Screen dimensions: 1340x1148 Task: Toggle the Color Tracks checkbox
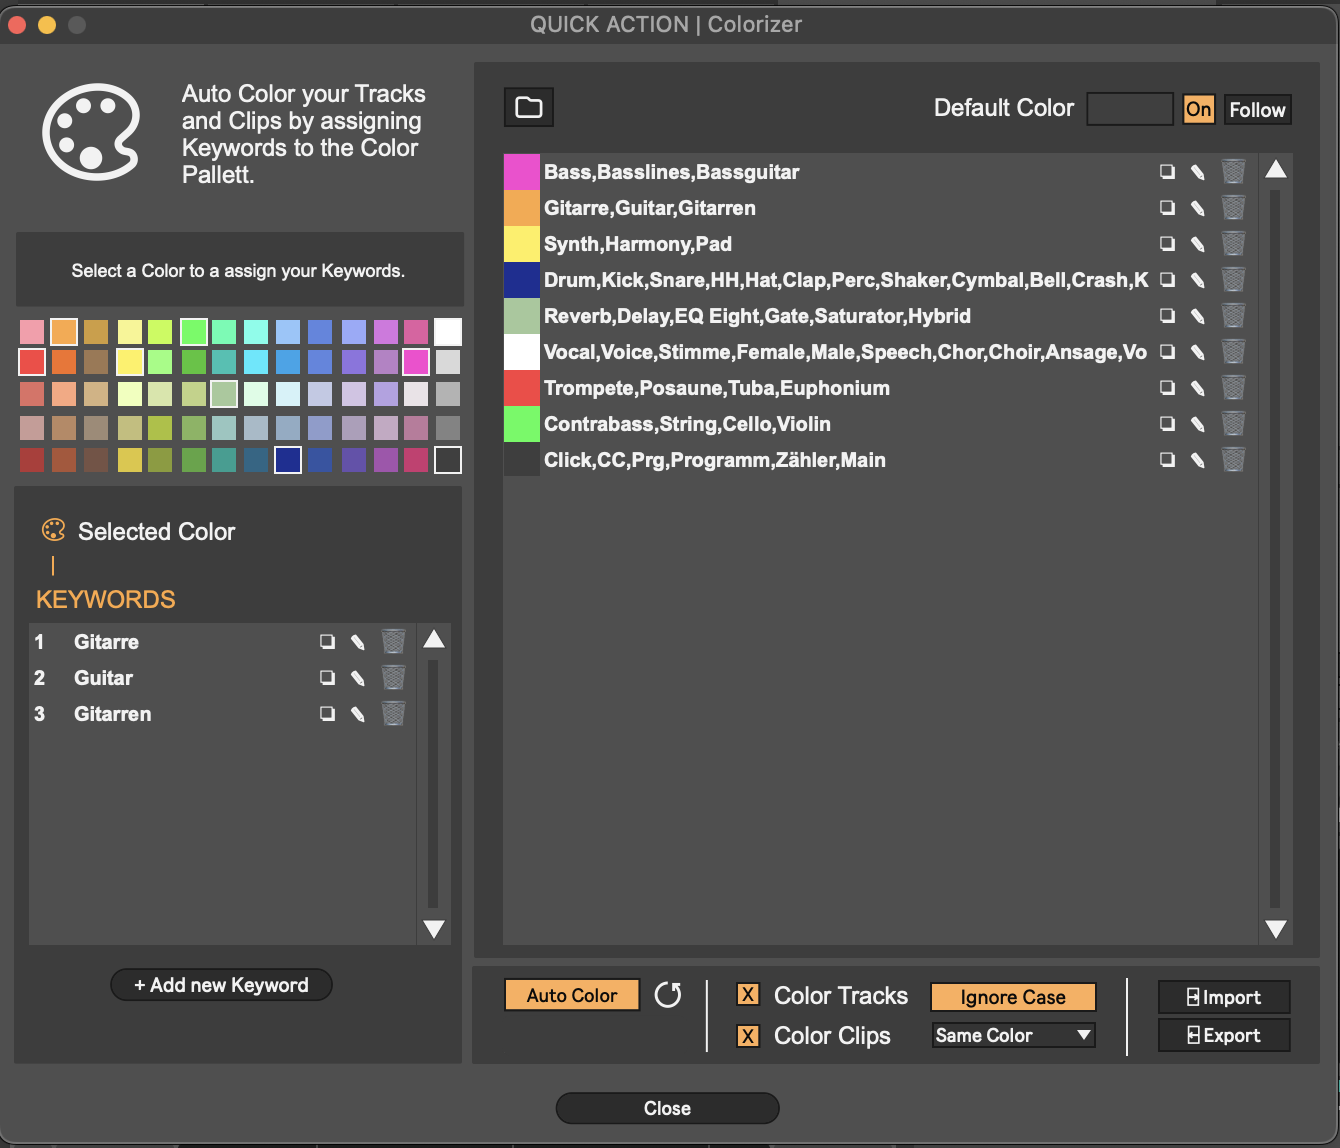[x=748, y=995]
